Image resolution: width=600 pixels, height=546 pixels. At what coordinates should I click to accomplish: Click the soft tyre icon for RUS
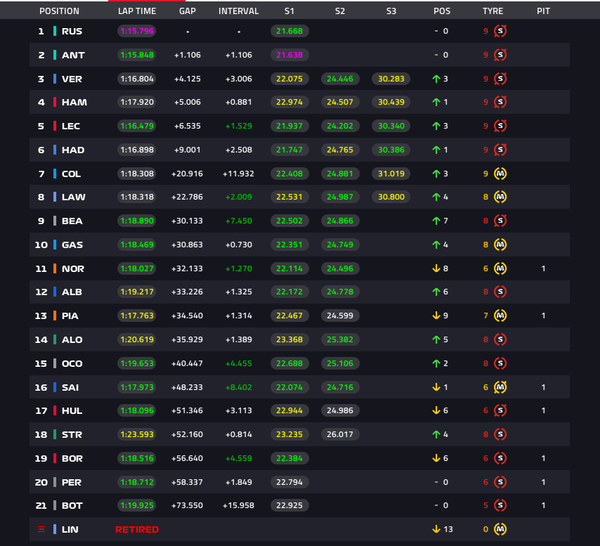[500, 31]
